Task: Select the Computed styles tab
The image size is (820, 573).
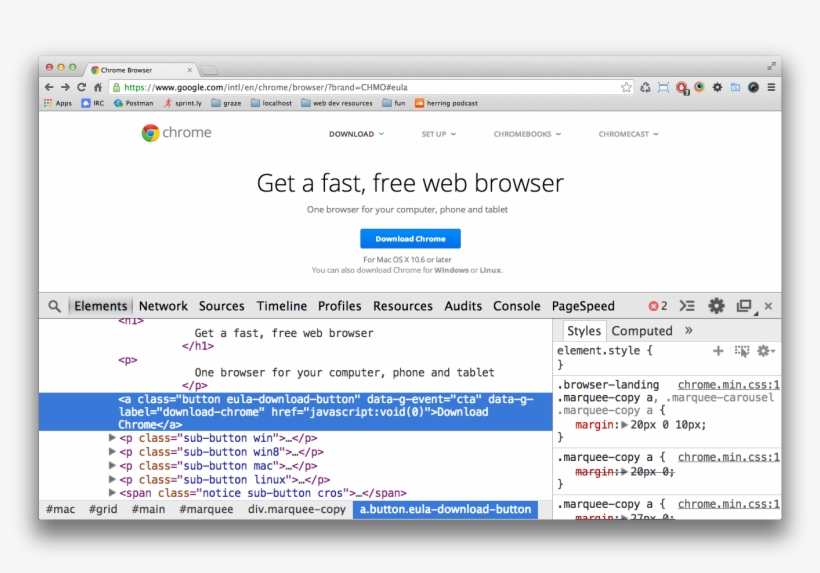Action: click(642, 331)
